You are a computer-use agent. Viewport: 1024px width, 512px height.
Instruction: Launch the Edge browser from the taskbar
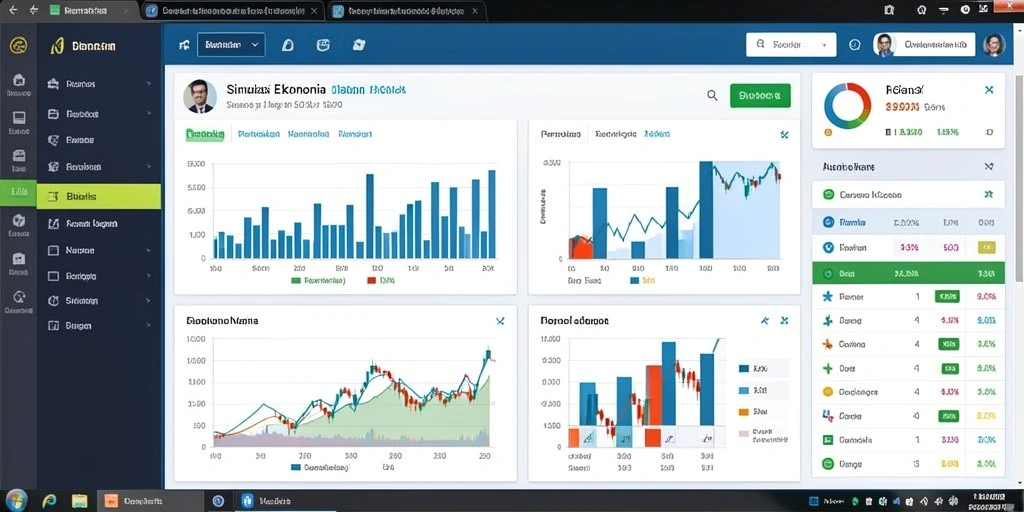[50, 501]
